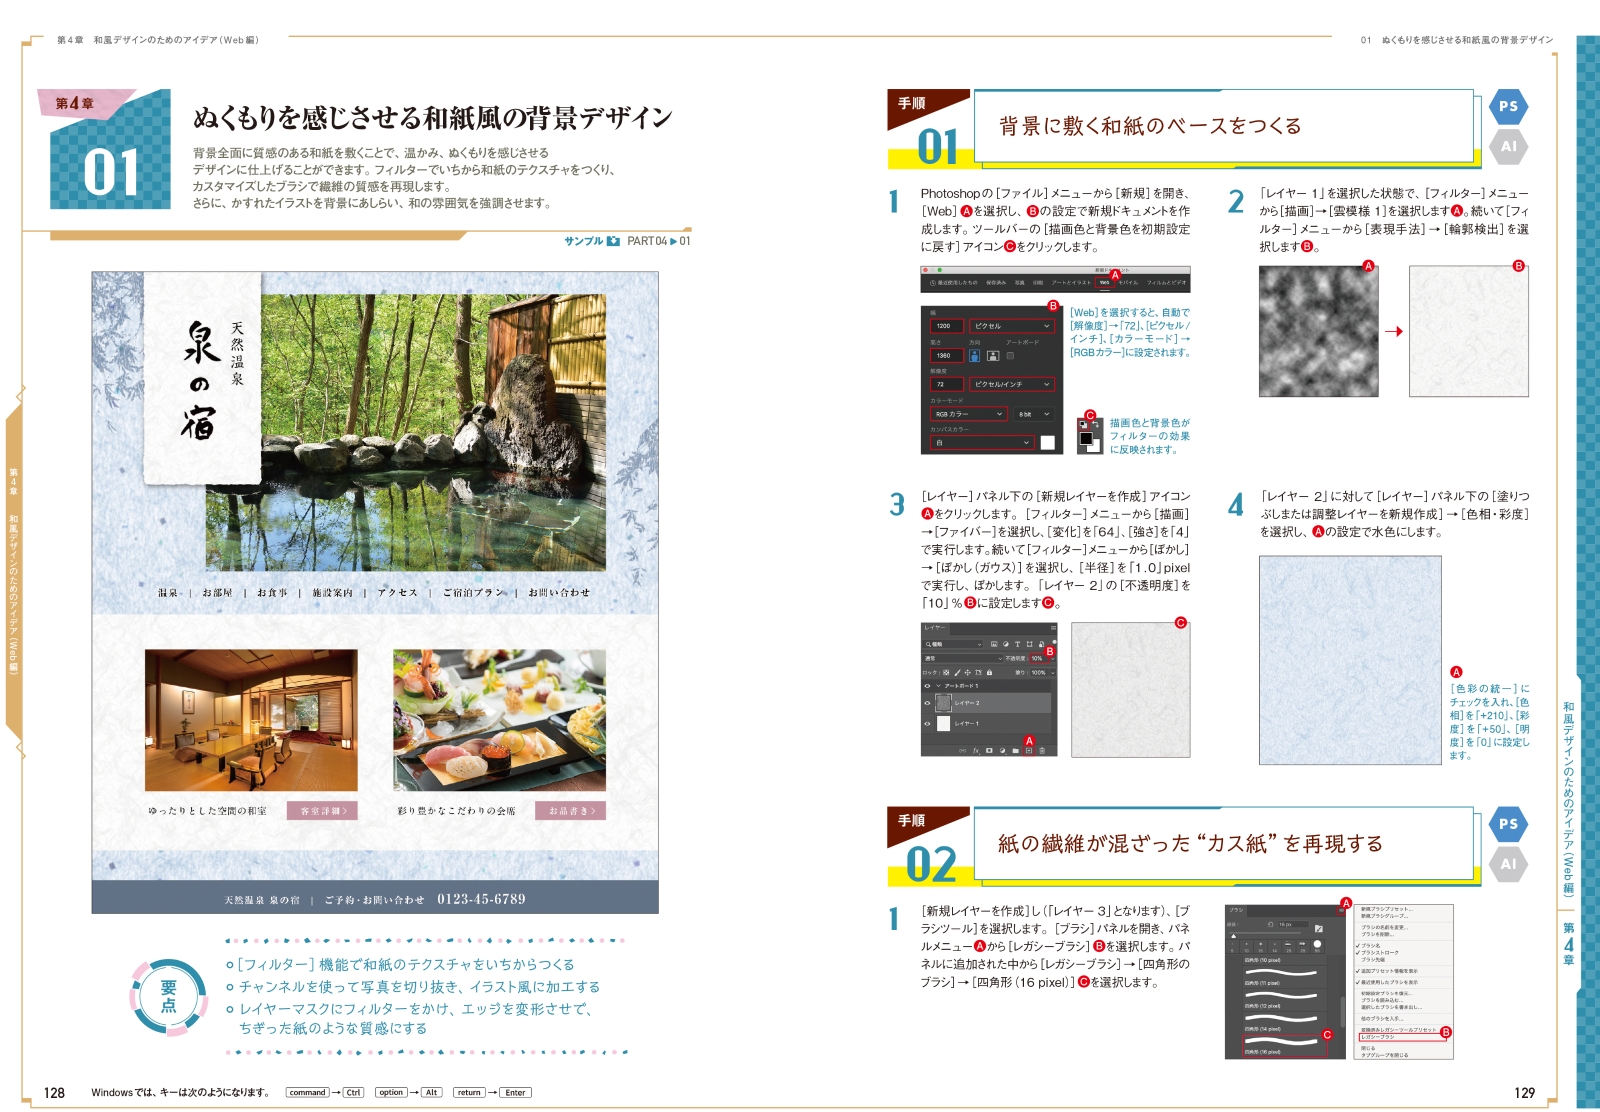Open the 8 bit depth dropdown
1600x1112 pixels.
click(x=1034, y=414)
